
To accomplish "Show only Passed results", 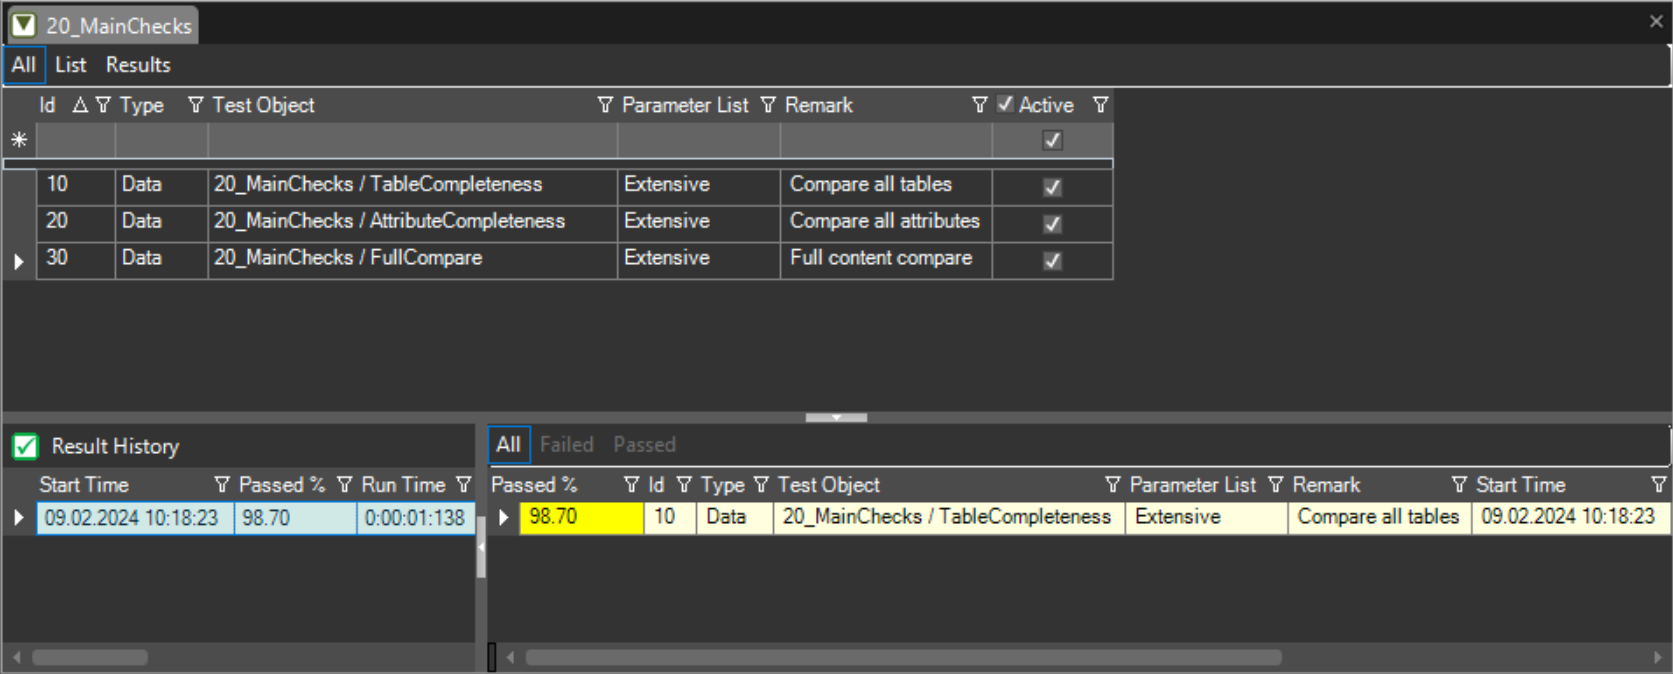I will click(644, 445).
